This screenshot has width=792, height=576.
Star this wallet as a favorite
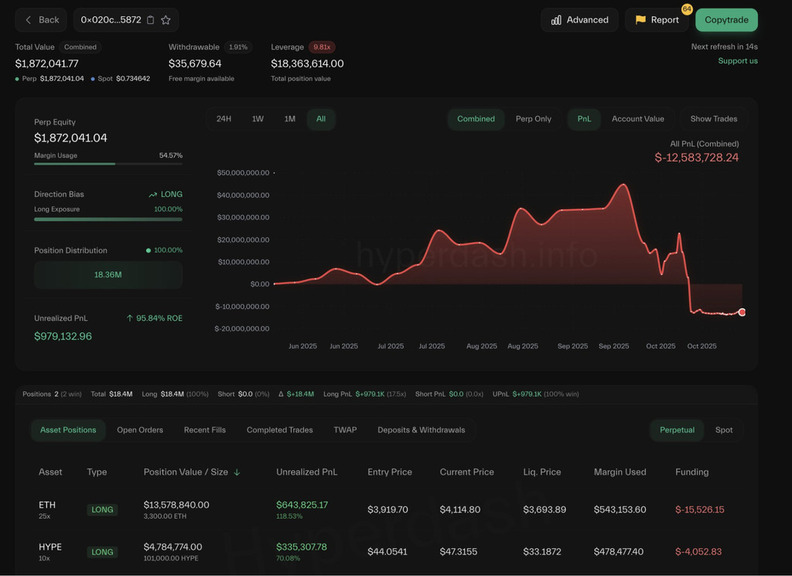pos(166,20)
